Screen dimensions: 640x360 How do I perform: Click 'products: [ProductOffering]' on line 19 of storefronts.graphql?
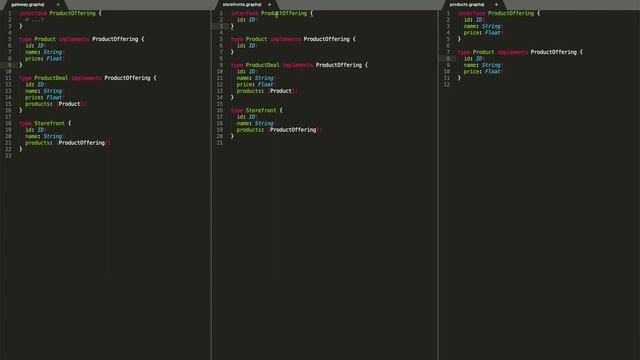click(x=280, y=130)
